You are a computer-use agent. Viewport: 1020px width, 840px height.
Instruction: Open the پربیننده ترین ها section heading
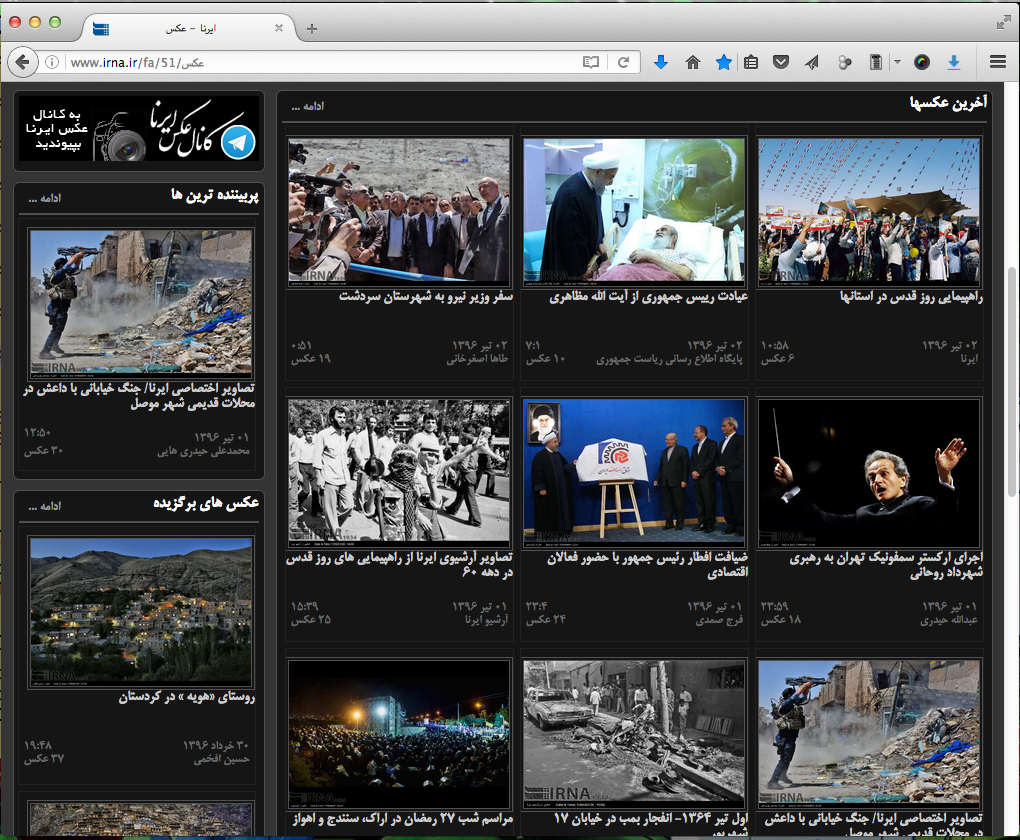[x=215, y=195]
